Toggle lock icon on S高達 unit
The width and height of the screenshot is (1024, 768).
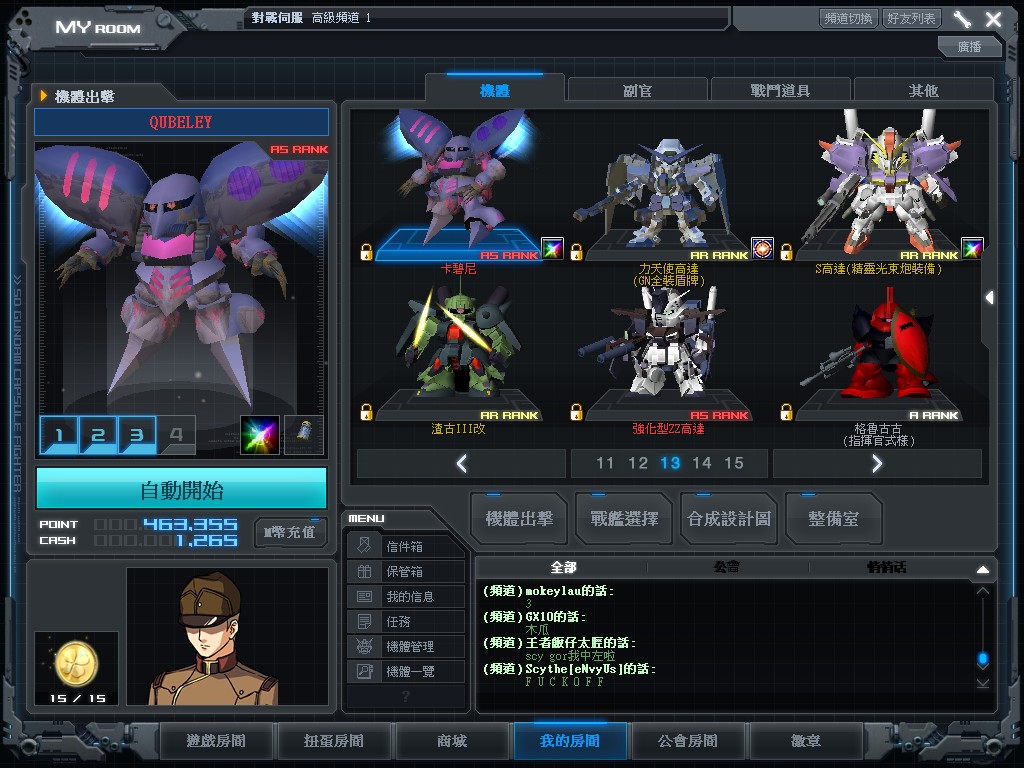coord(786,252)
